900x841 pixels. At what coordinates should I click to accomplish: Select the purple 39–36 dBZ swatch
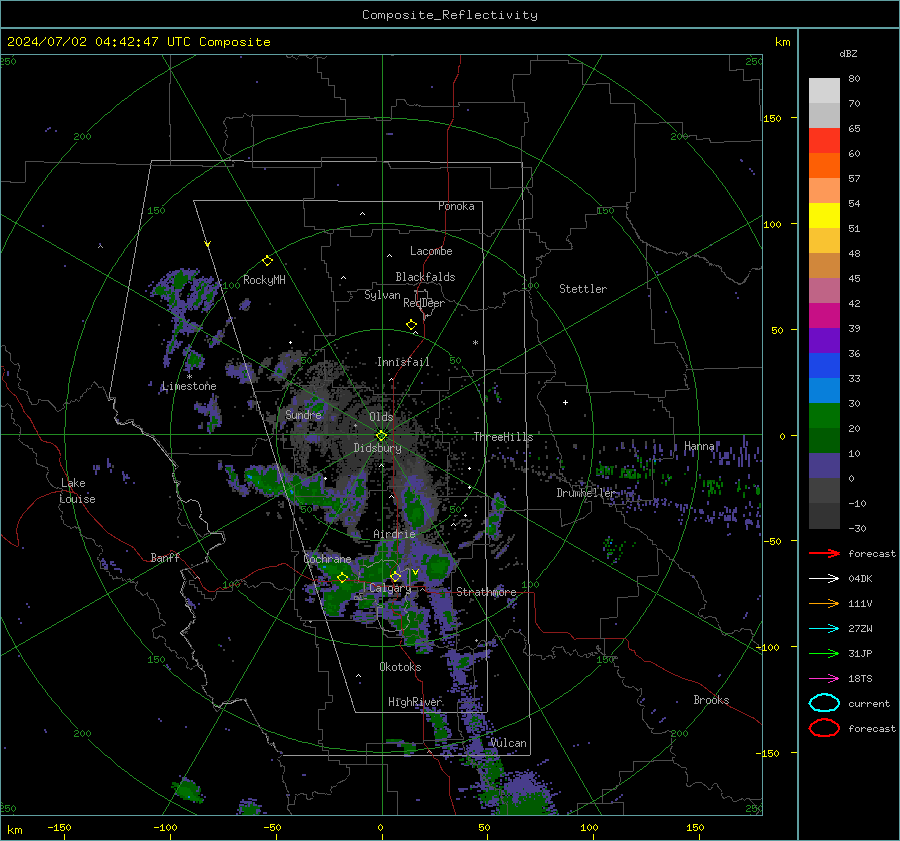(x=824, y=341)
